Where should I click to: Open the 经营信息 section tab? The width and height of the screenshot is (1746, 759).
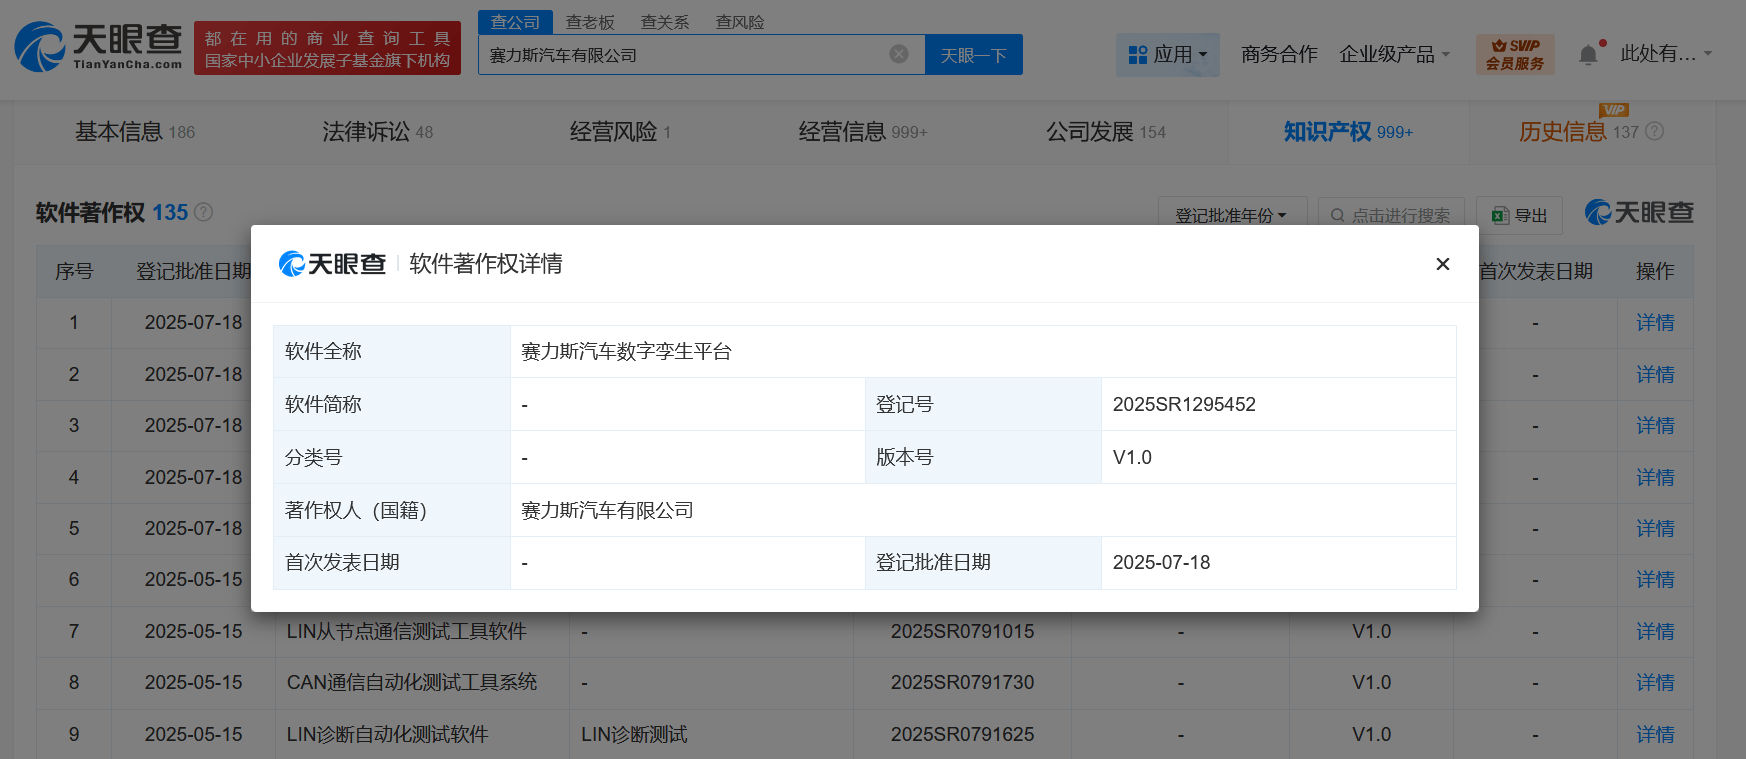click(x=862, y=132)
